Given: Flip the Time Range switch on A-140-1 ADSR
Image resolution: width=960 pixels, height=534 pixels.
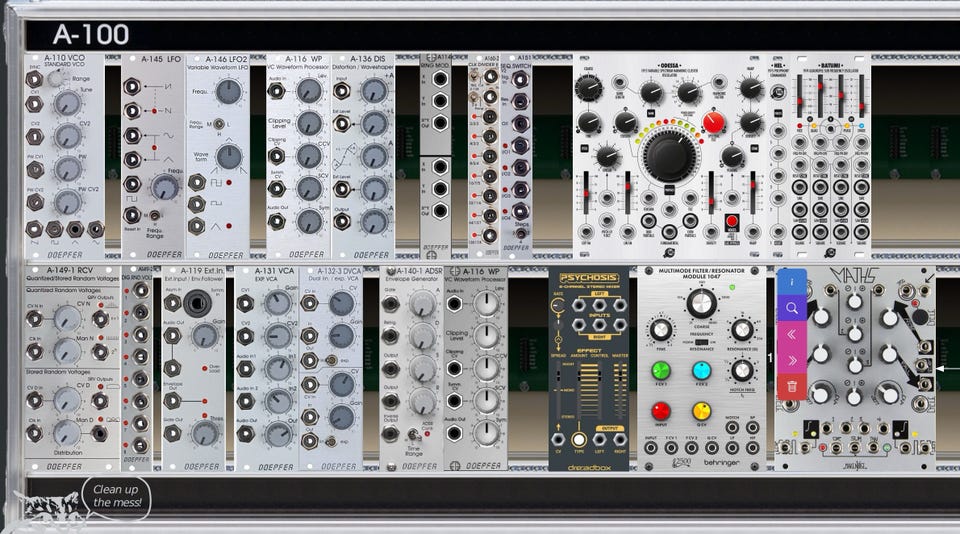Looking at the screenshot, I should coord(414,434).
